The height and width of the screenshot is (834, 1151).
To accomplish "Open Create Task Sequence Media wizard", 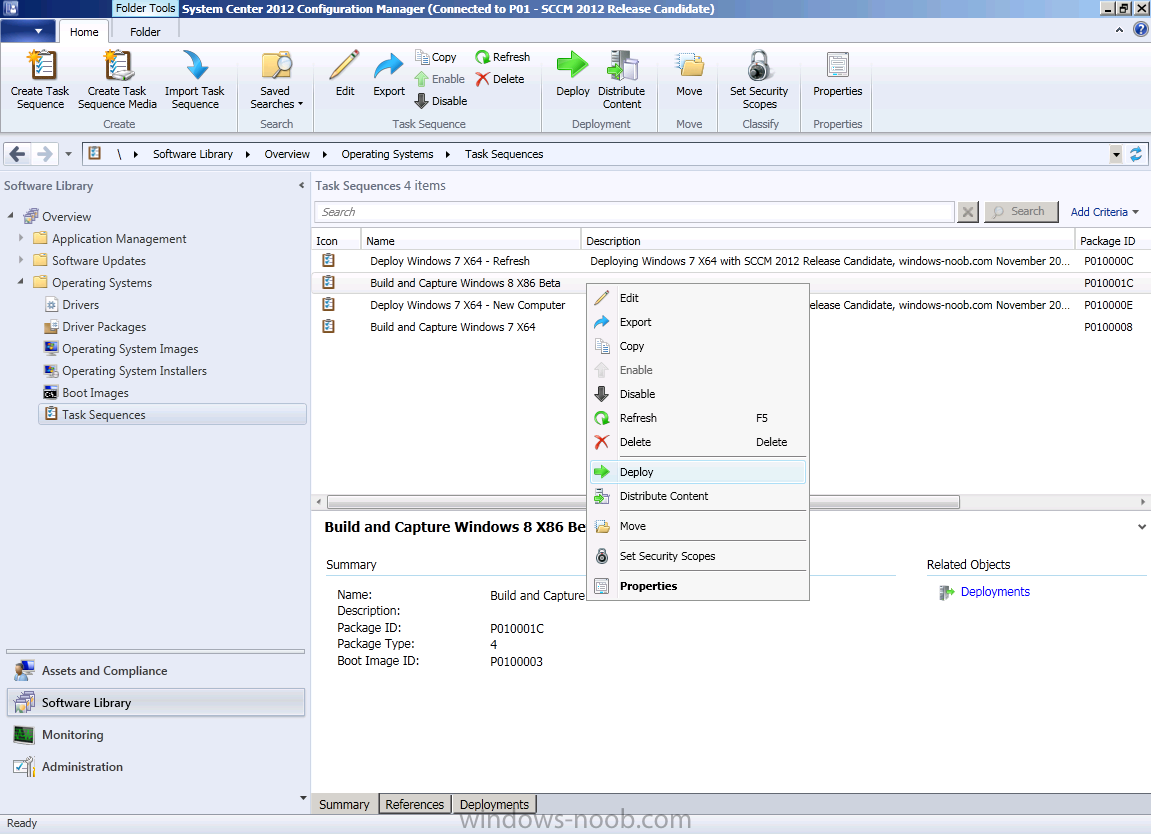I will 117,79.
